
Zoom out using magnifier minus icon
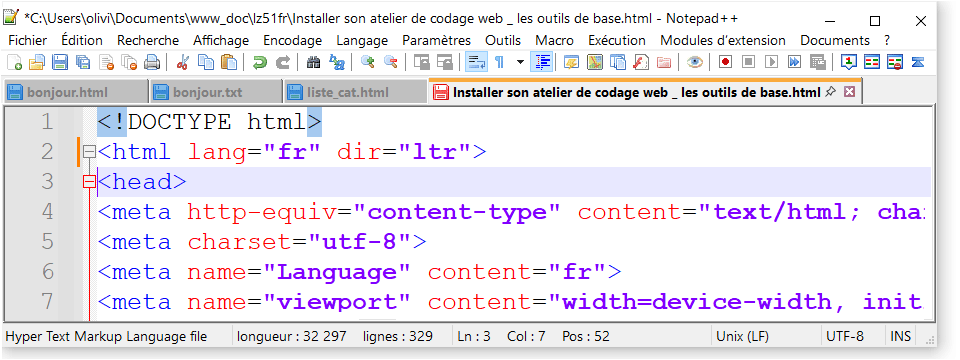coord(391,62)
